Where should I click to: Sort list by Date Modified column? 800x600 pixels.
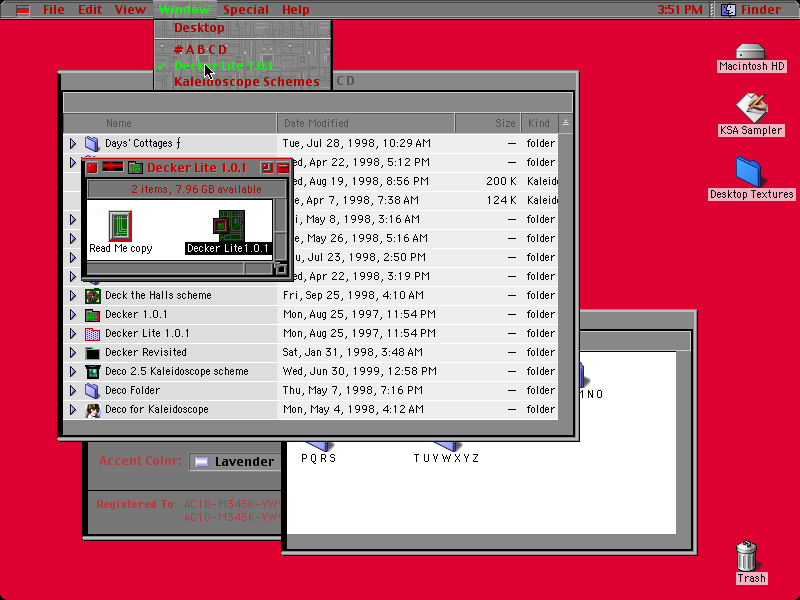[x=366, y=123]
